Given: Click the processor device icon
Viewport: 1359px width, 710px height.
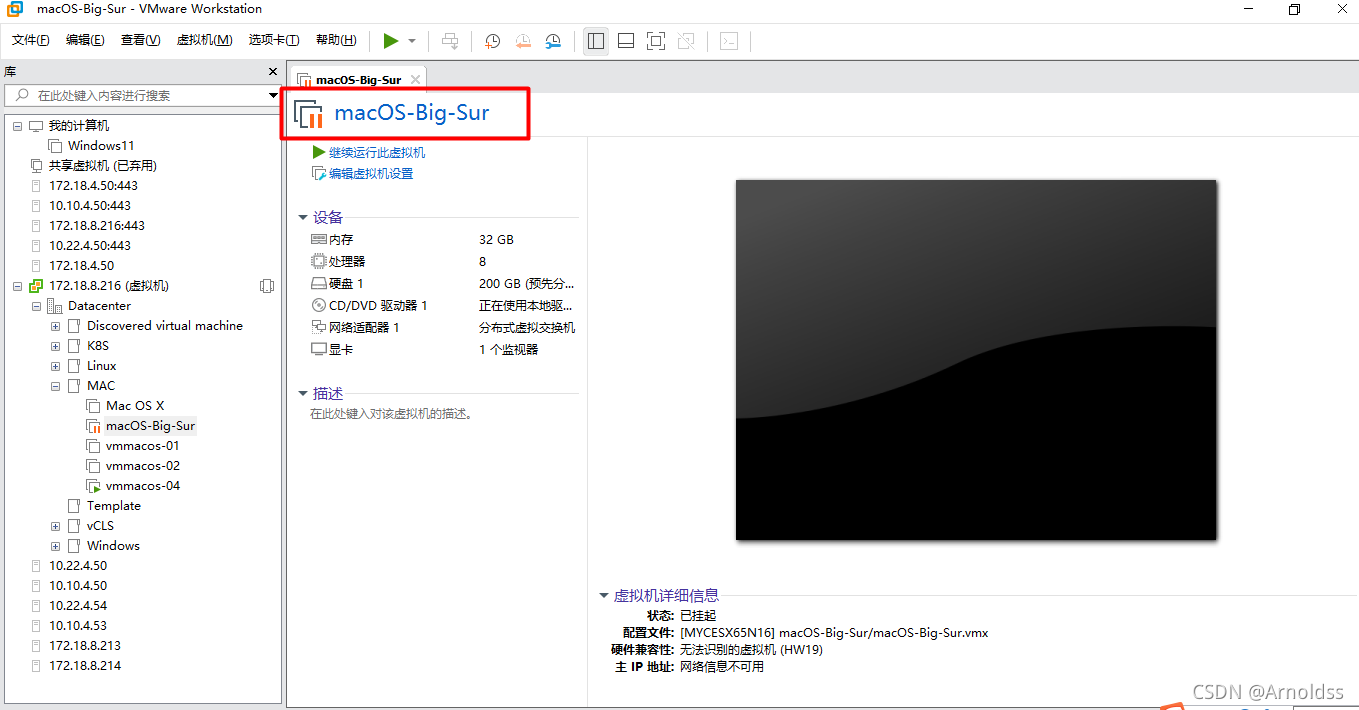Looking at the screenshot, I should (319, 262).
